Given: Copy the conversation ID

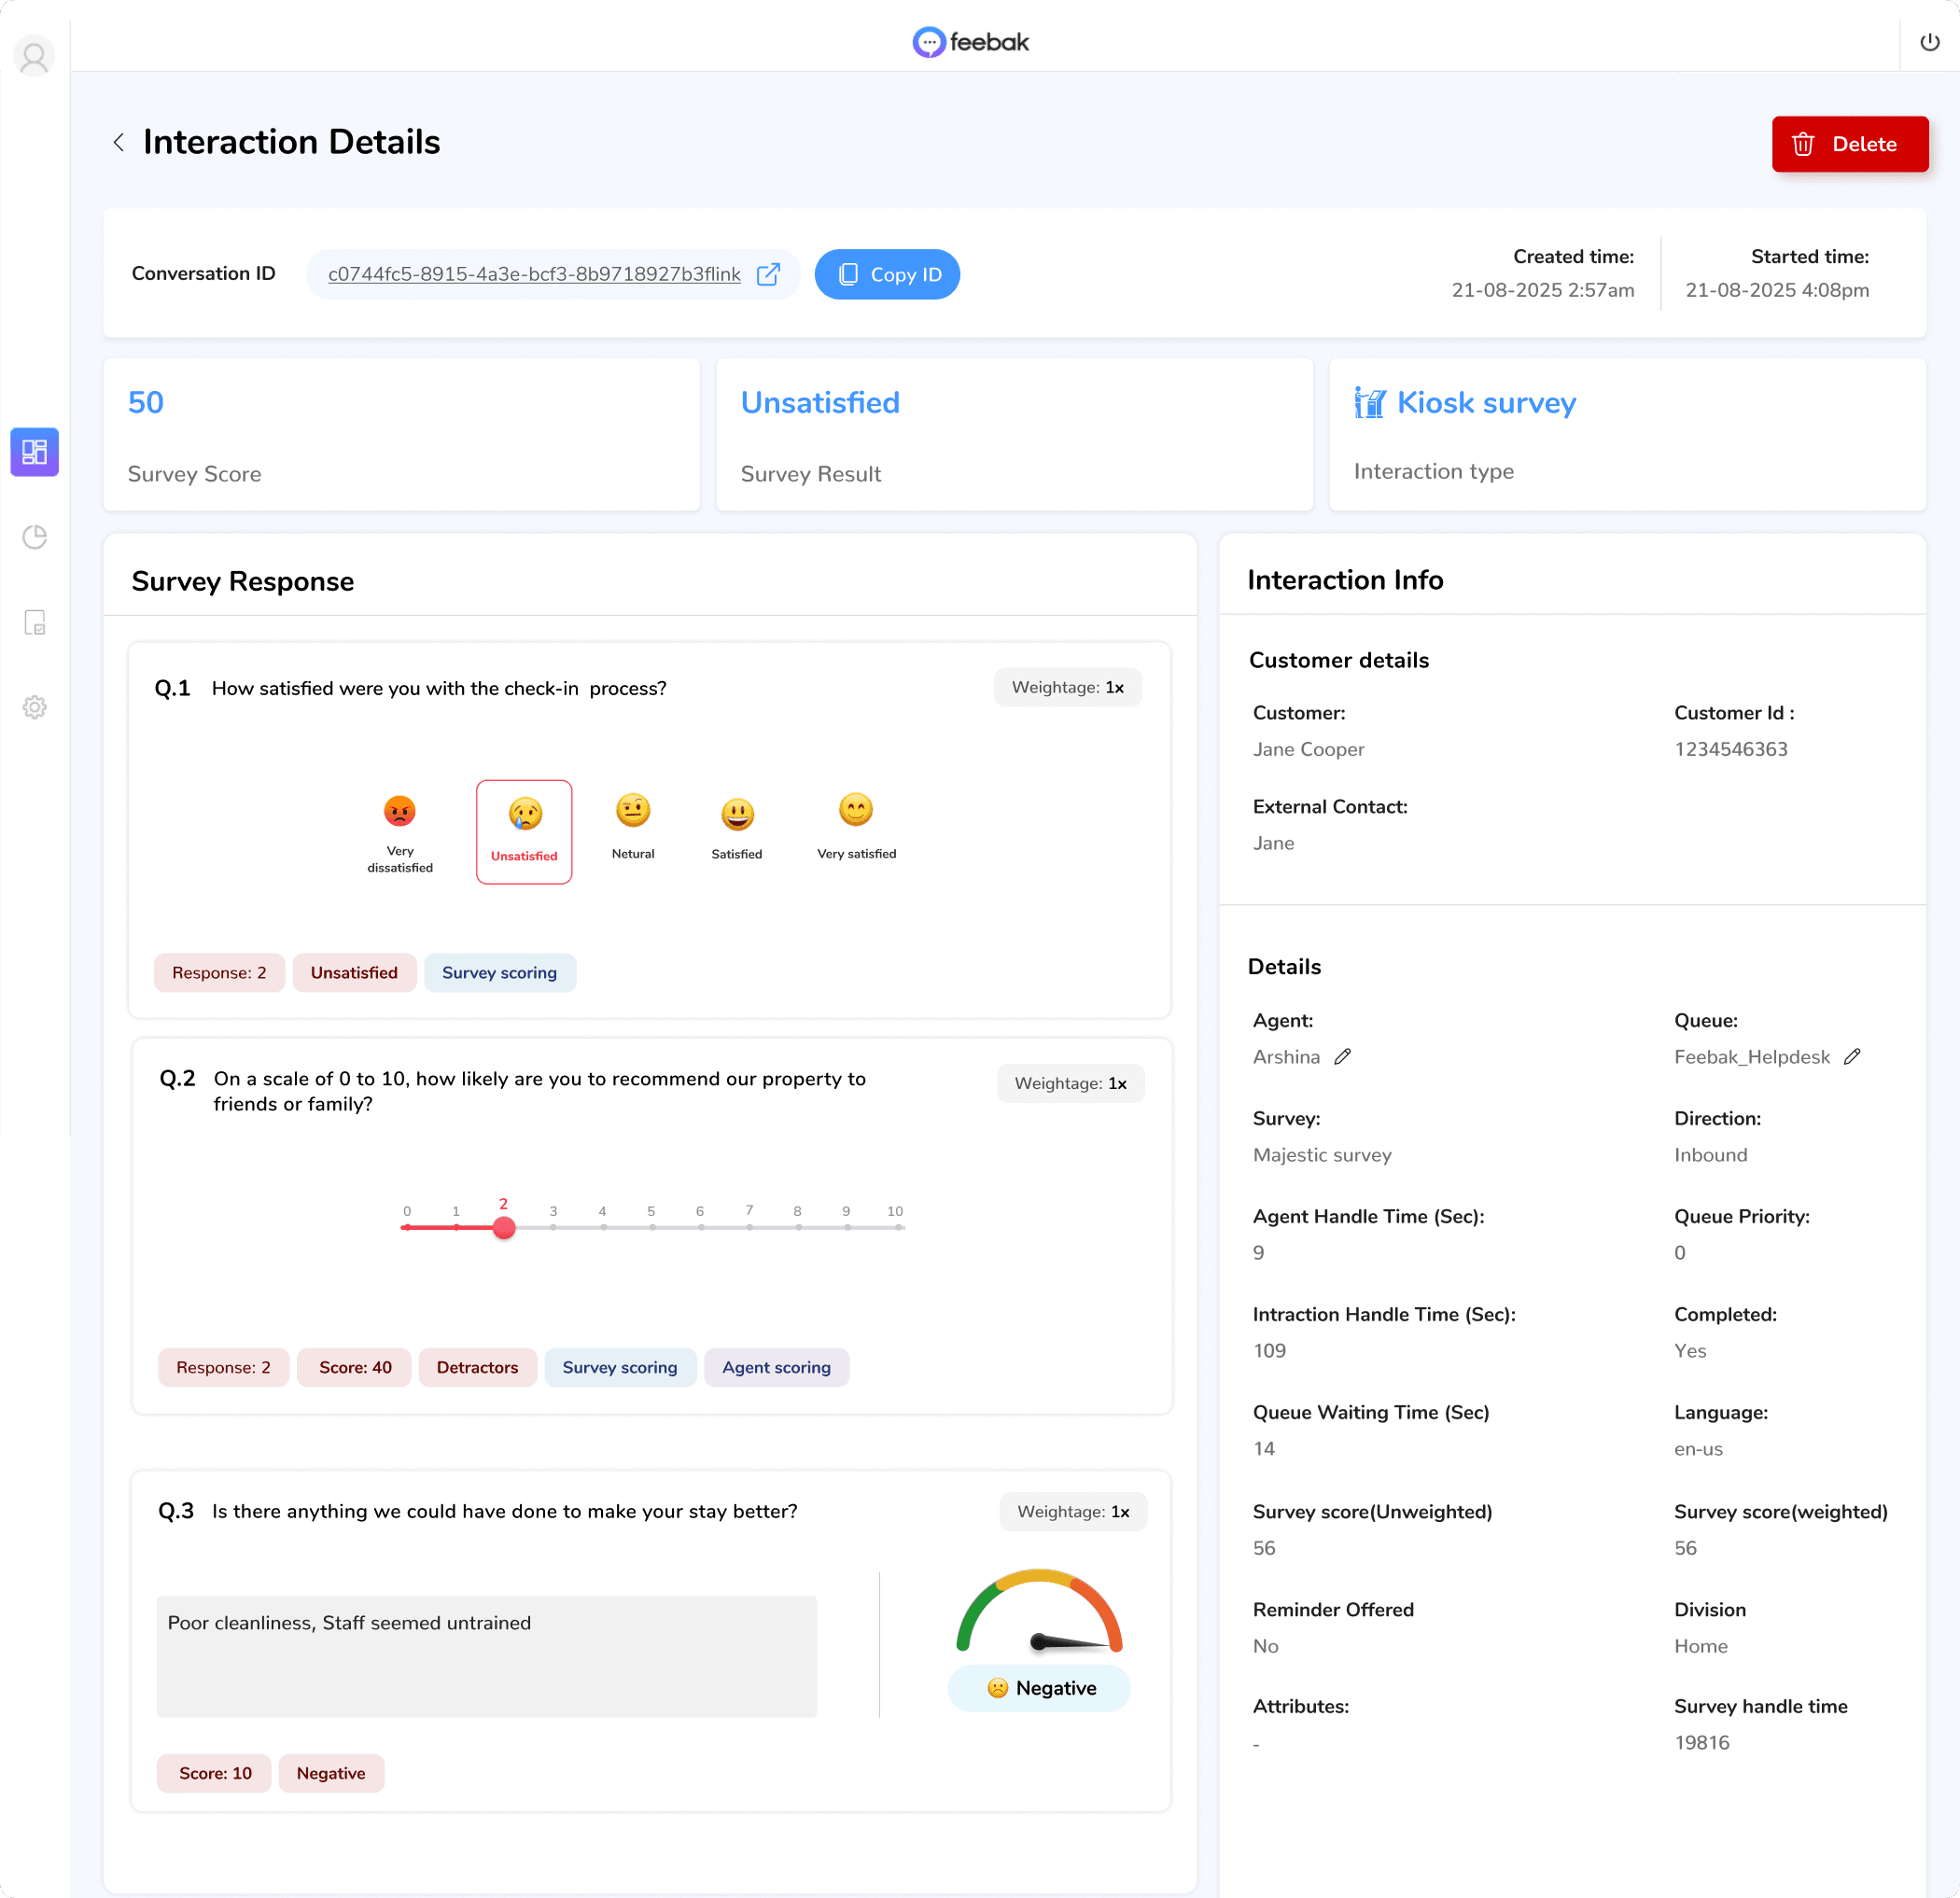Looking at the screenshot, I should point(887,274).
